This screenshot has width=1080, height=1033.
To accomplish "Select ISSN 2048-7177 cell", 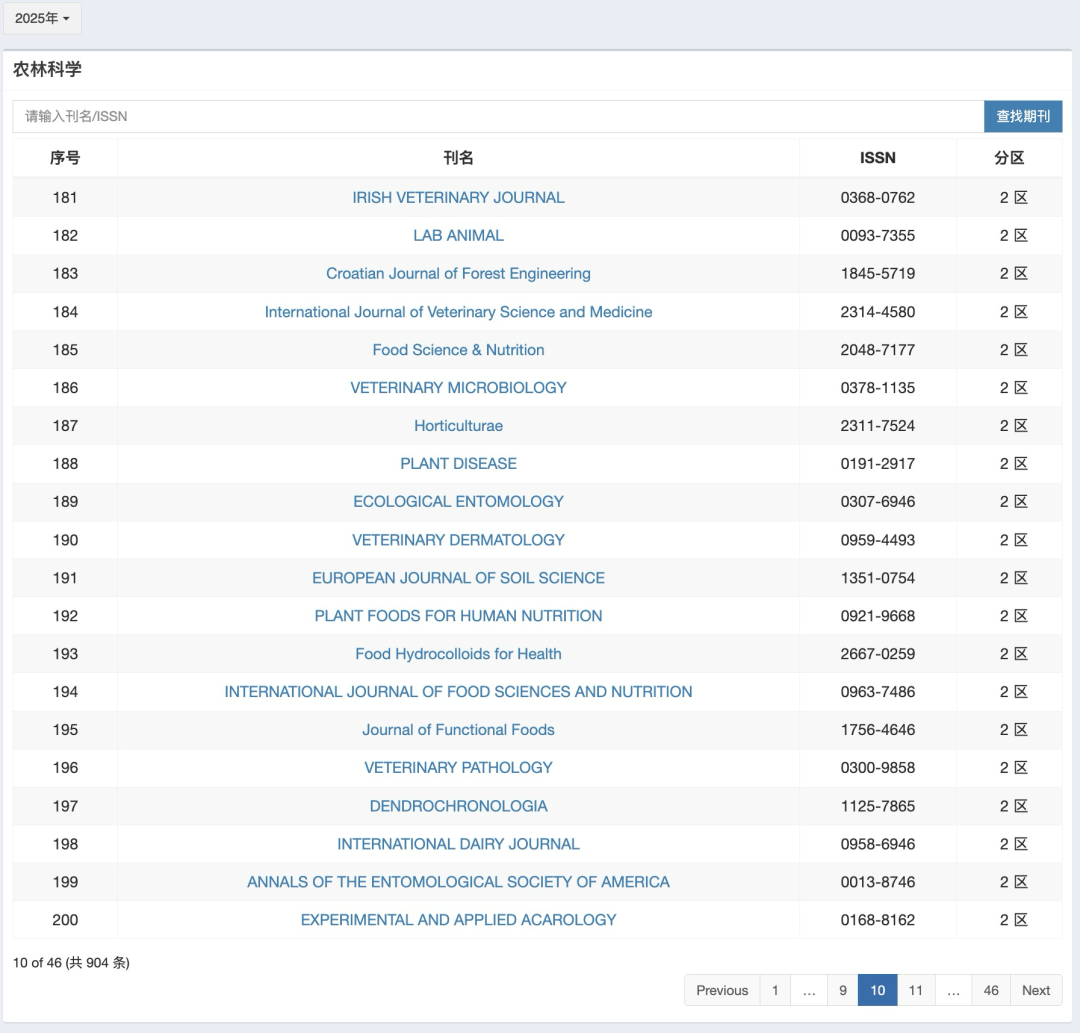I will [x=878, y=350].
